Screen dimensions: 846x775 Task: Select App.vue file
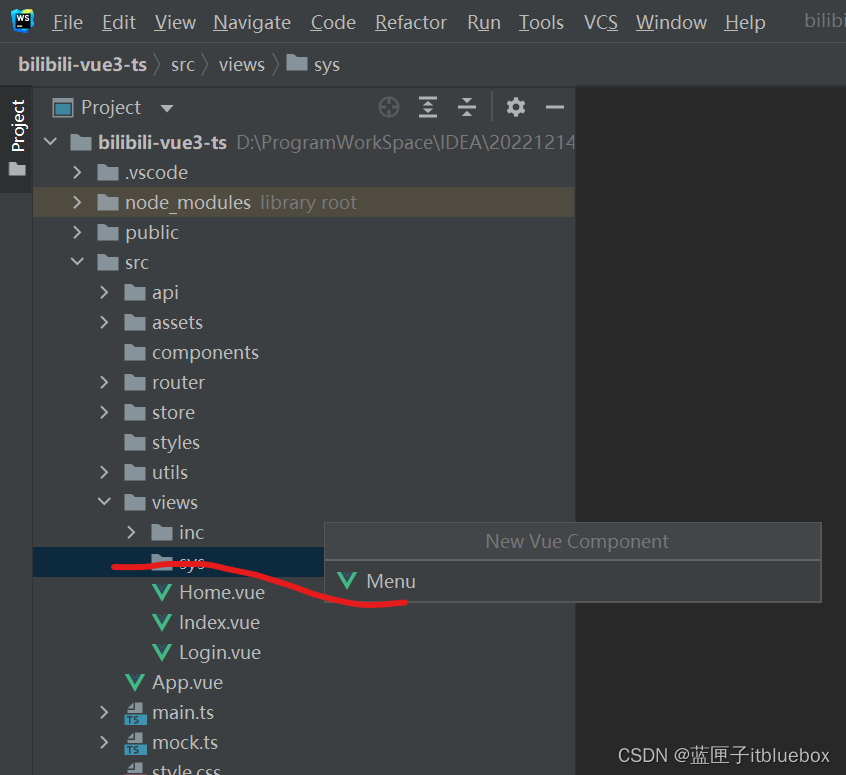point(187,683)
